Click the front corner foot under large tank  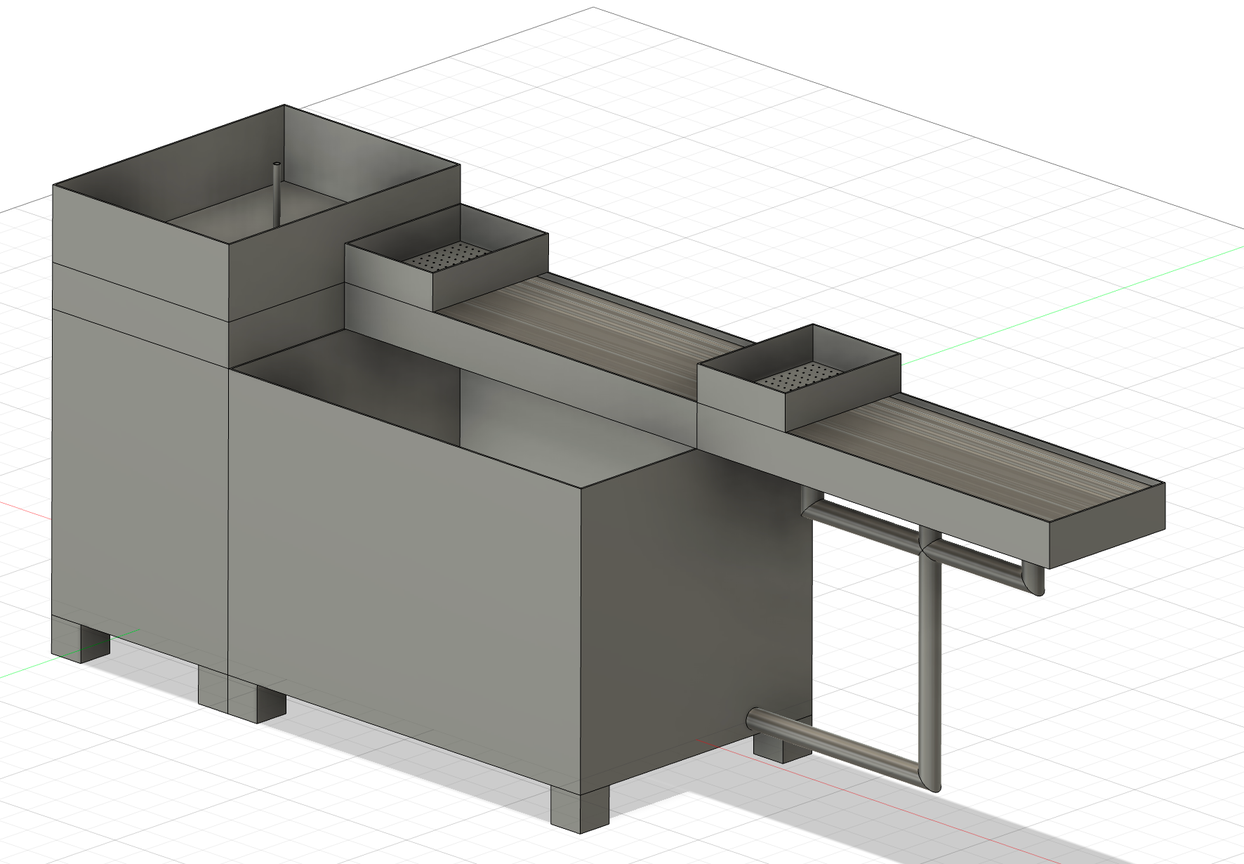579,808
